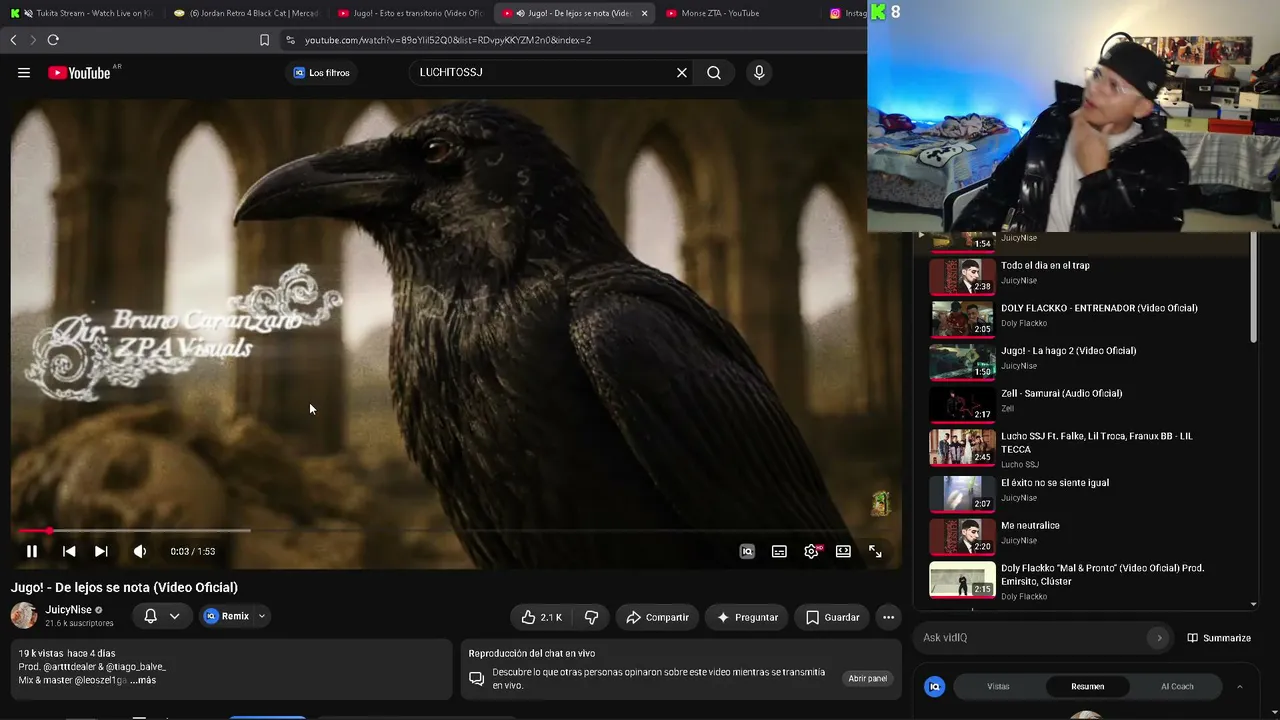Focus the browser address bar URL
Image resolution: width=1280 pixels, height=720 pixels.
448,40
